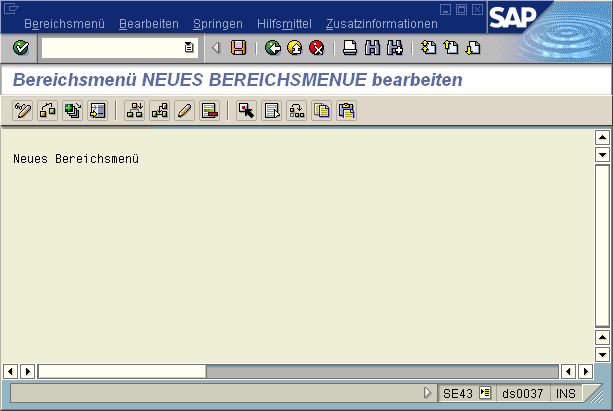Print using the printer icon
Screen dimensions: 613x411
point(350,48)
